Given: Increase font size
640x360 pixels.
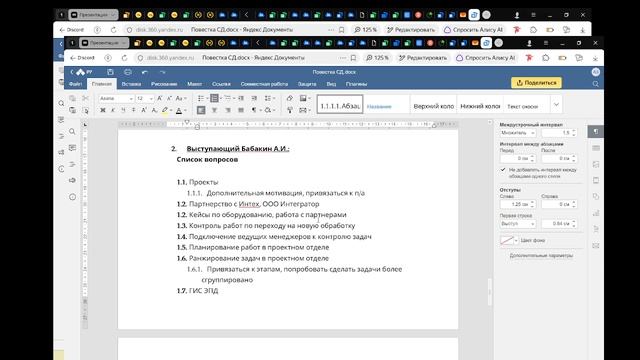Looking at the screenshot, I should click(160, 98).
